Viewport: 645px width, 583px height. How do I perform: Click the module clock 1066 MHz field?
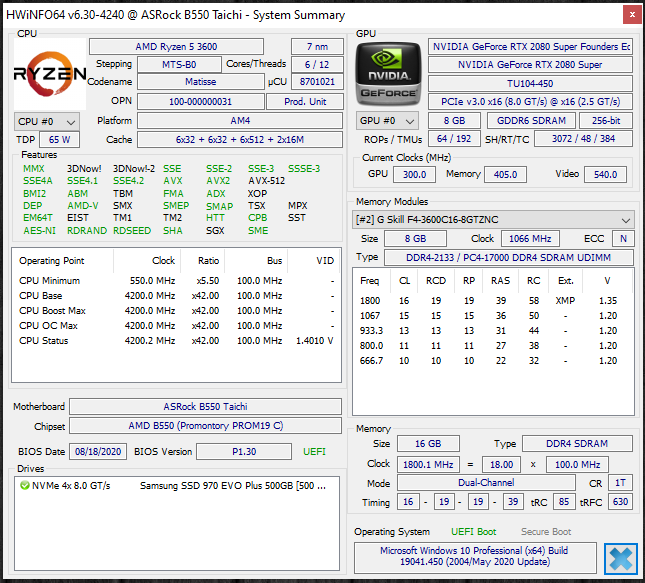coord(530,239)
